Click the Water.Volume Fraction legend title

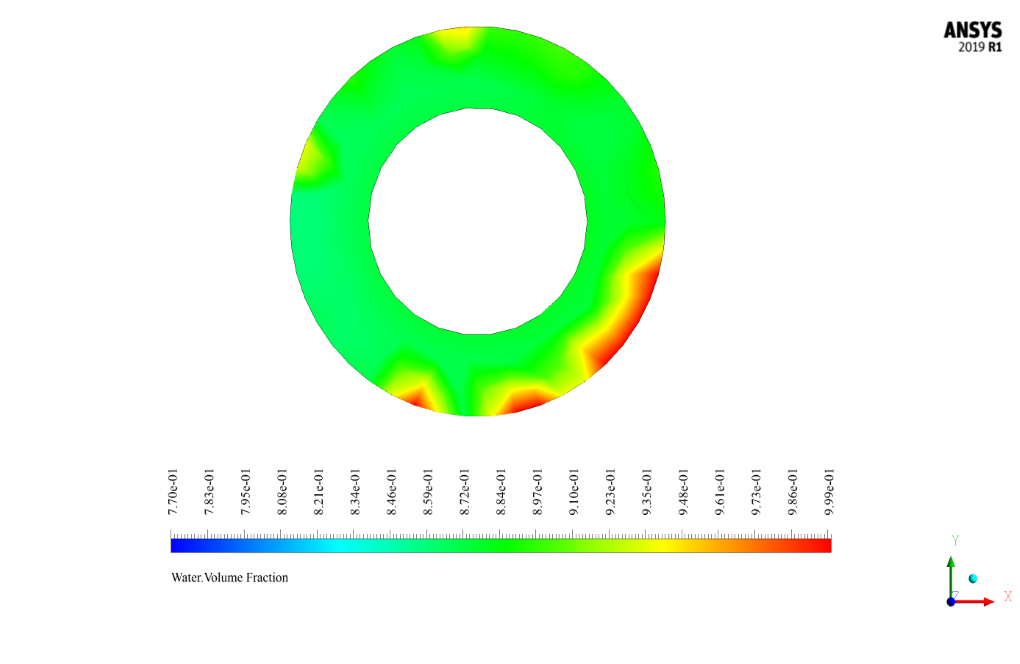[x=230, y=577]
